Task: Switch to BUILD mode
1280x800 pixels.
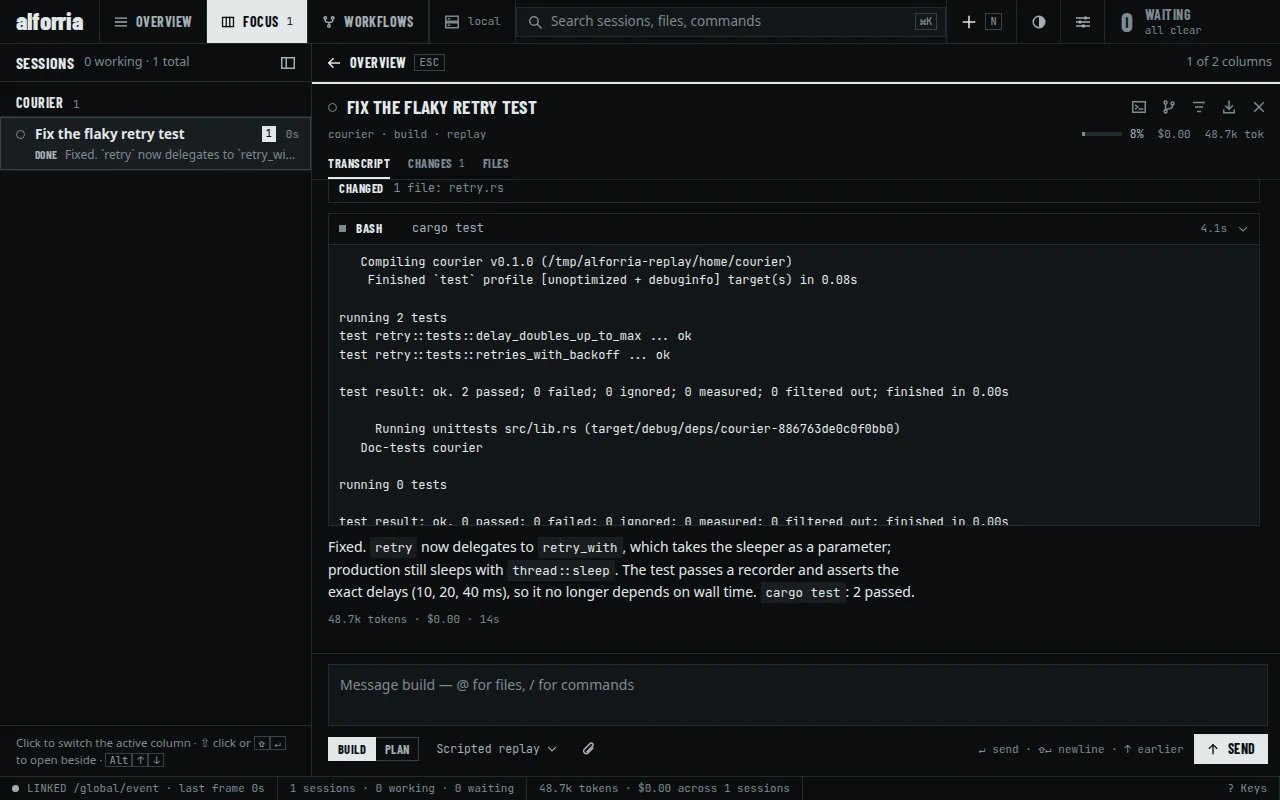Action: 352,749
